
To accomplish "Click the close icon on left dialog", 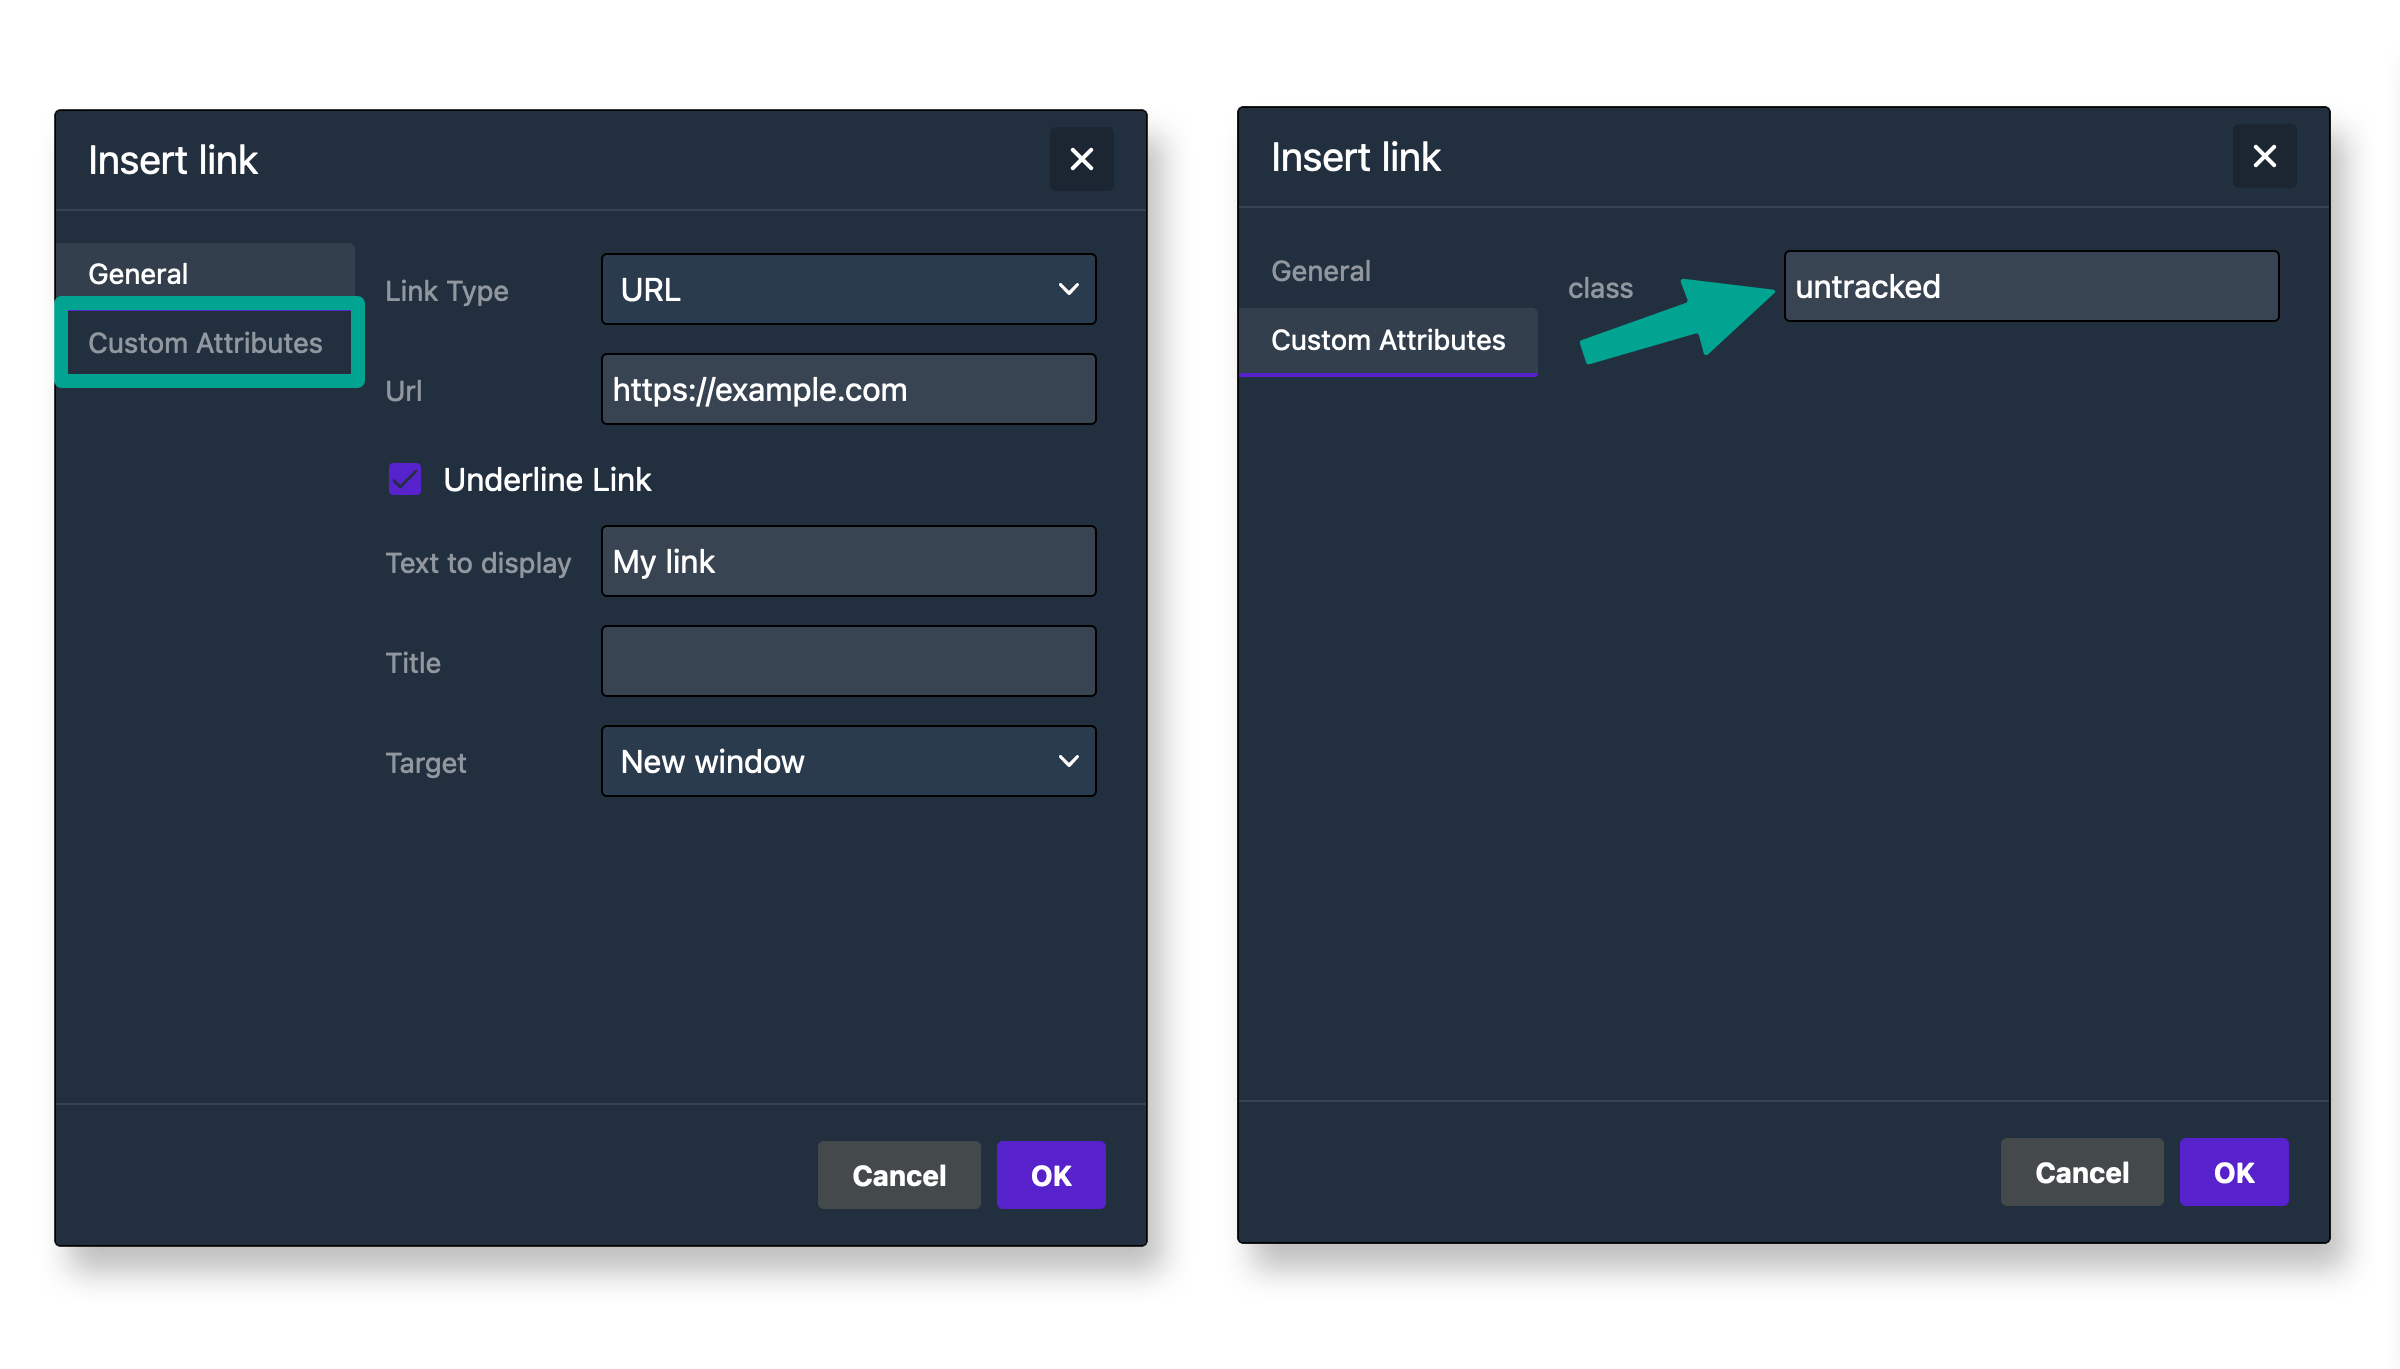I will [x=1081, y=158].
